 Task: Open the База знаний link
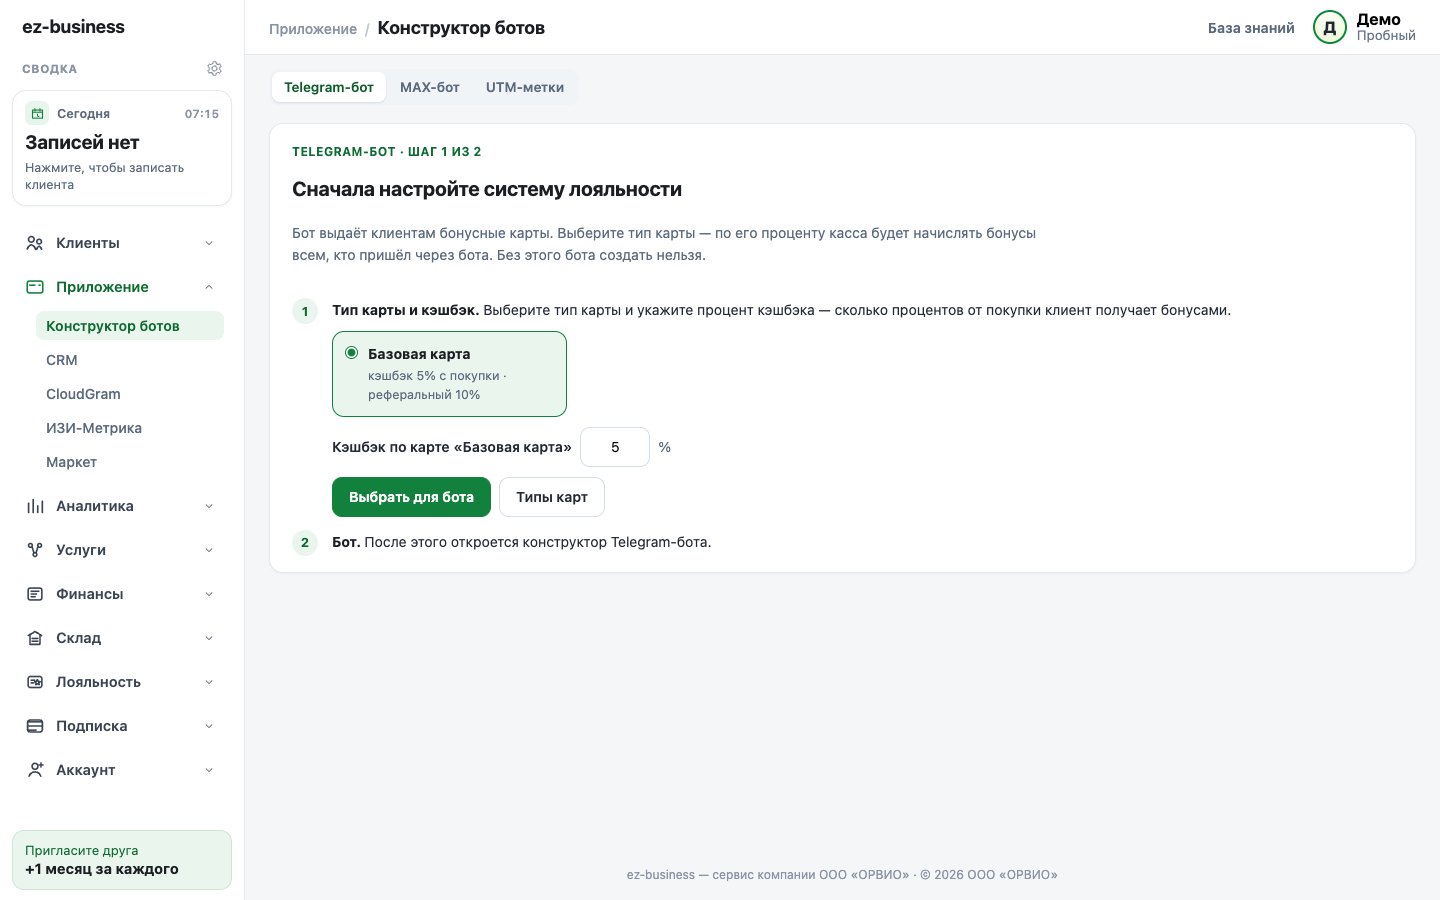(1251, 28)
